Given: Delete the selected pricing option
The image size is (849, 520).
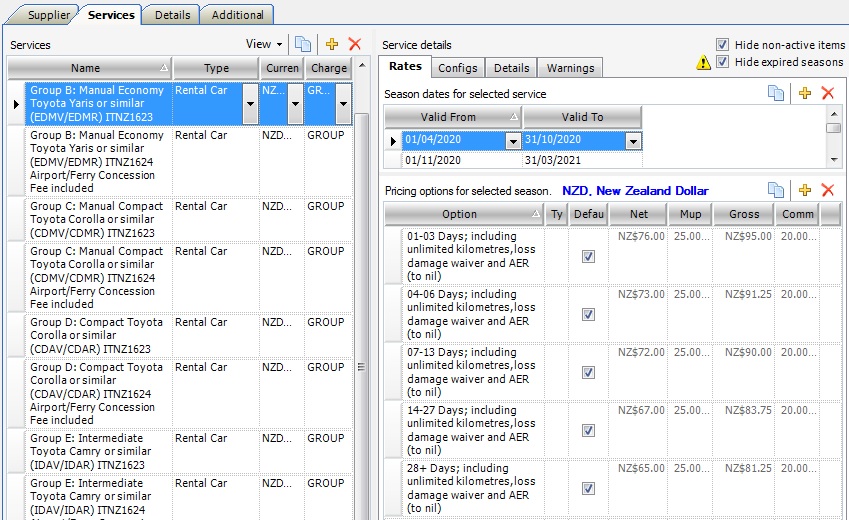Looking at the screenshot, I should tap(827, 190).
